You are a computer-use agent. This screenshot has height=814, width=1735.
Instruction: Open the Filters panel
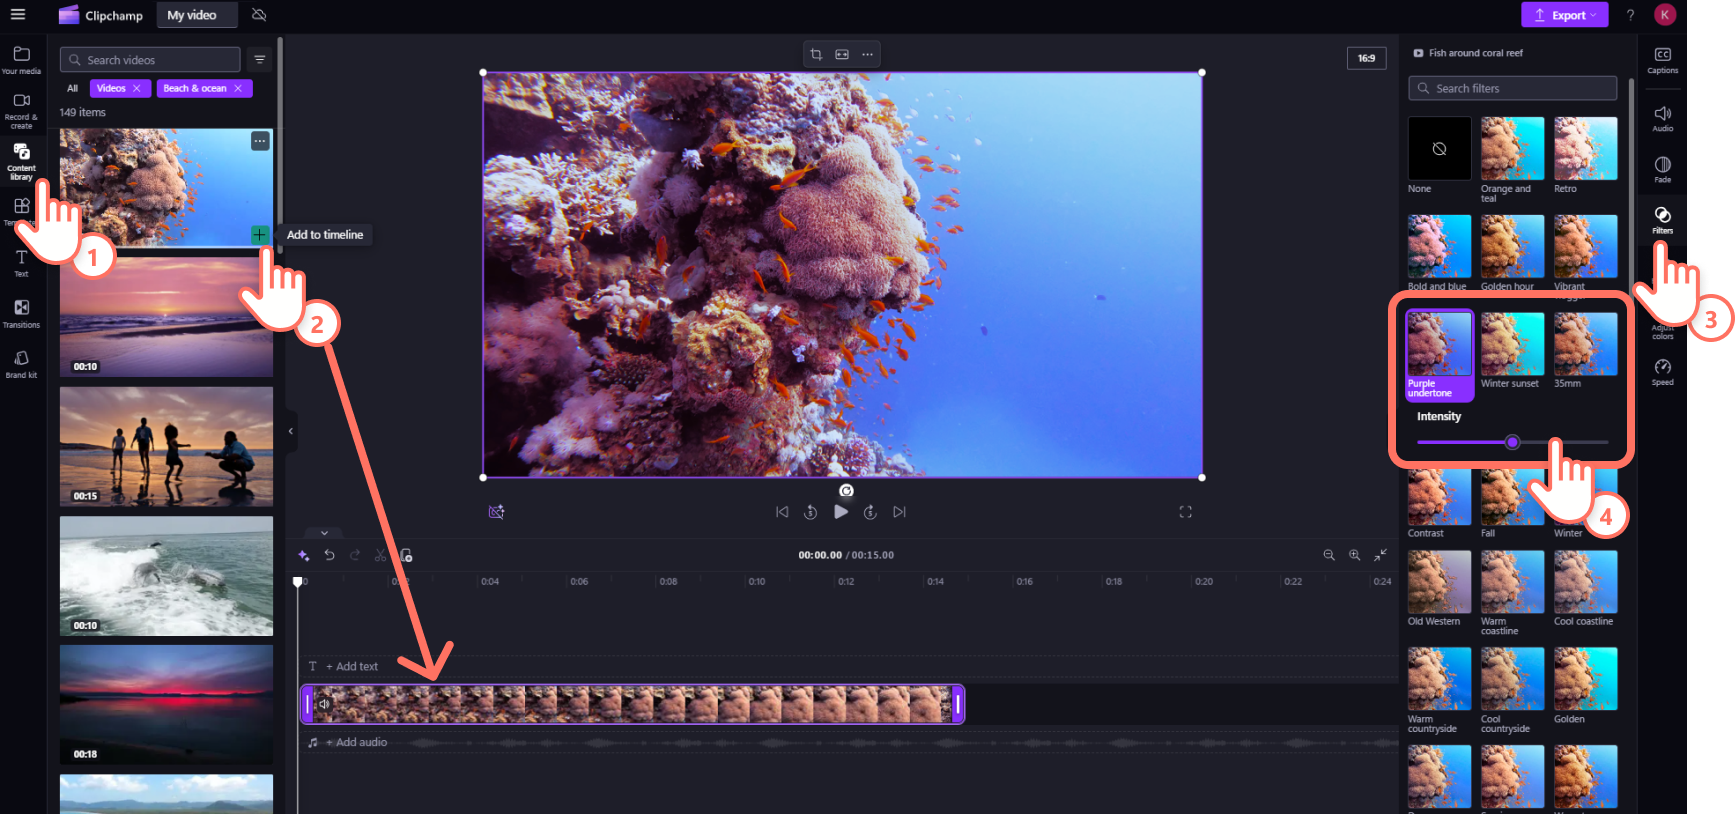pyautogui.click(x=1662, y=220)
